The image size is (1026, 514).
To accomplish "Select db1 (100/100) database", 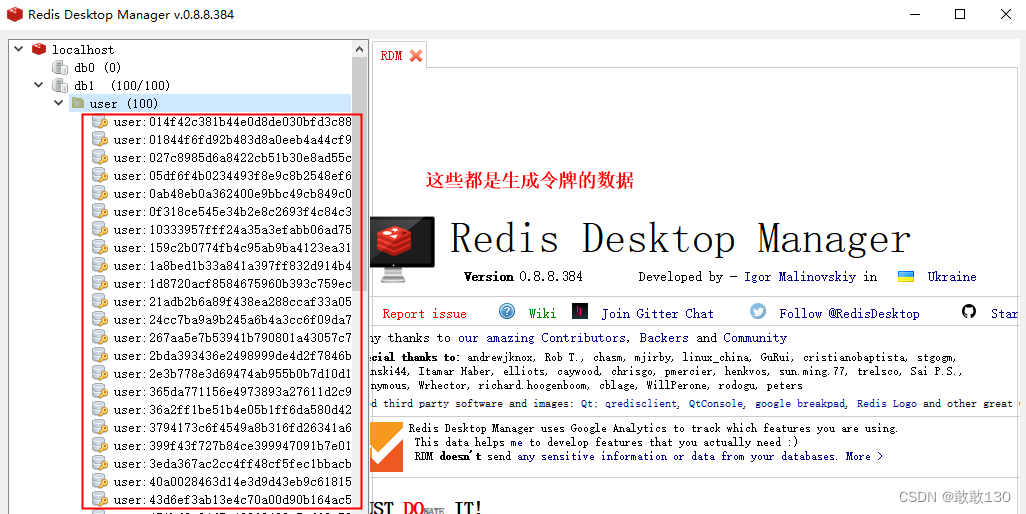I will 122,86.
